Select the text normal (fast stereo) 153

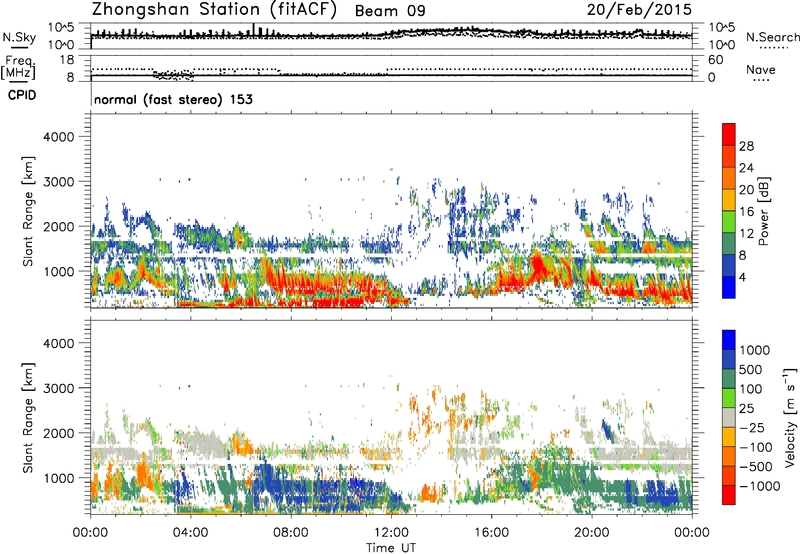173,99
